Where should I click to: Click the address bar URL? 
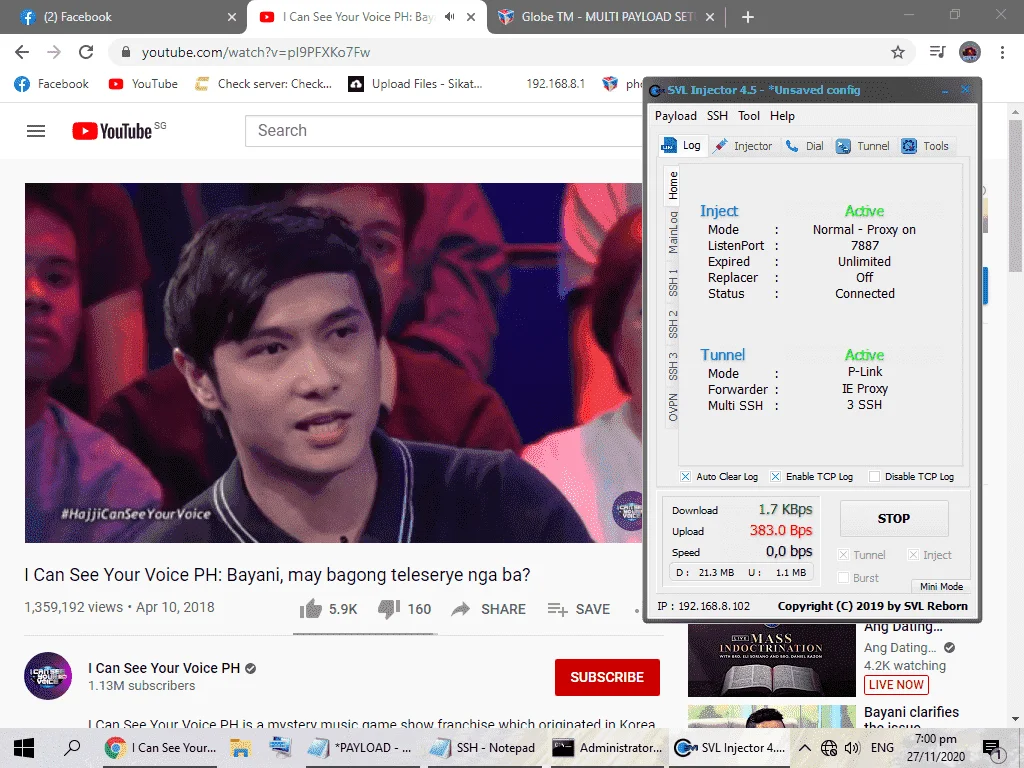click(256, 52)
